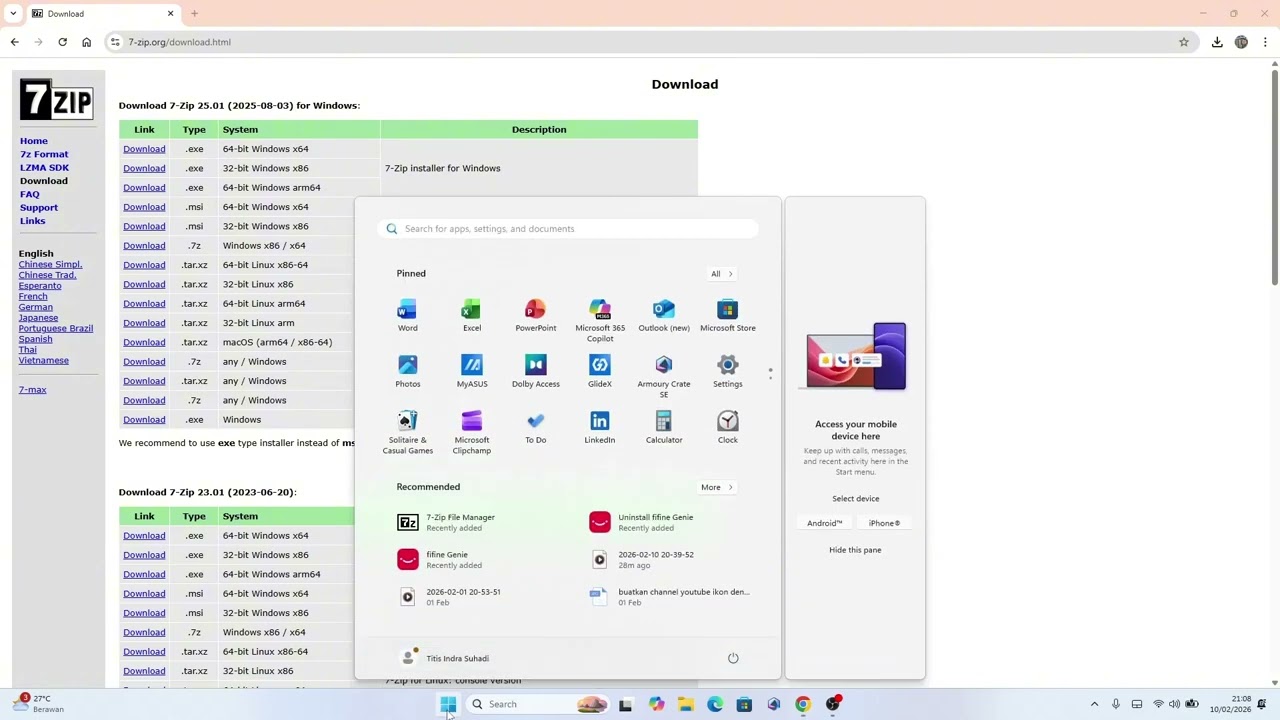The height and width of the screenshot is (720, 1280).
Task: Open Settings from pinned apps
Action: pyautogui.click(x=727, y=371)
